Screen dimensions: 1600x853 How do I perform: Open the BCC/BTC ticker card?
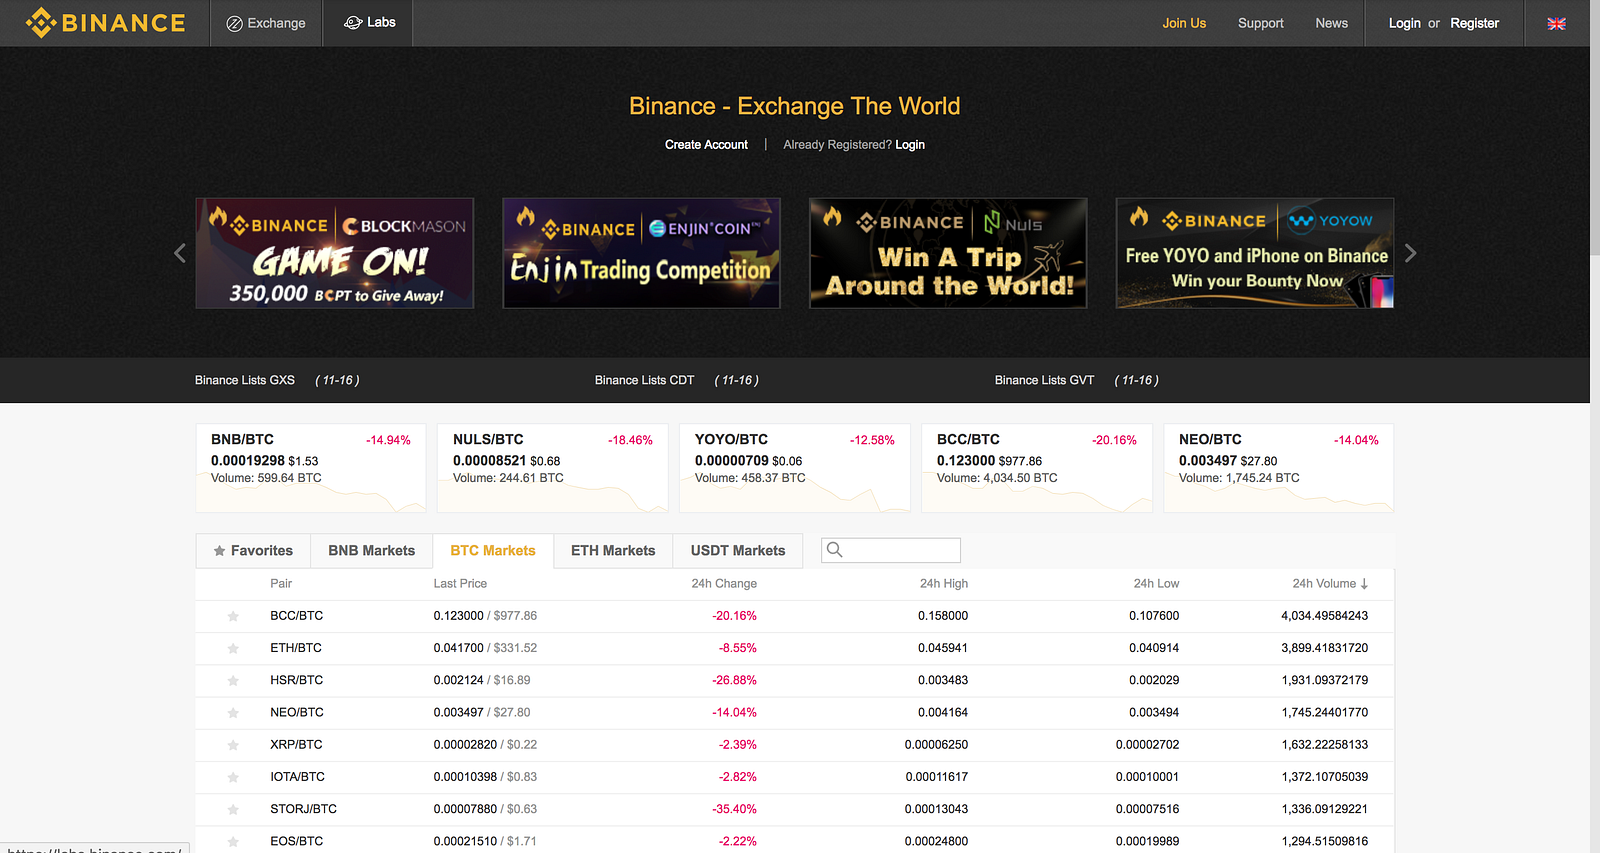pos(1037,468)
